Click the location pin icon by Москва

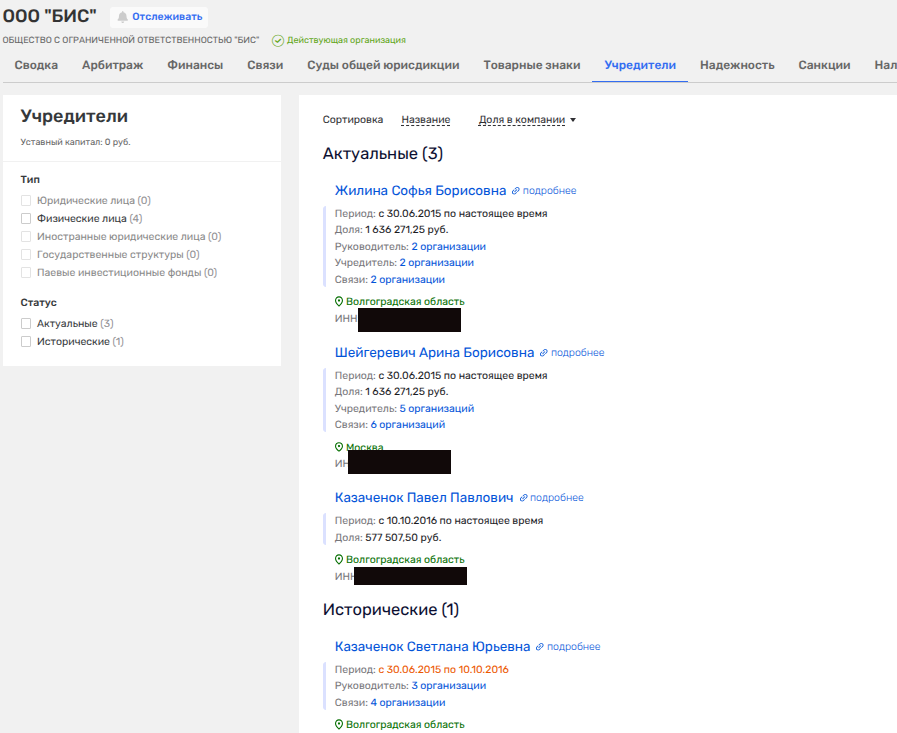point(339,447)
